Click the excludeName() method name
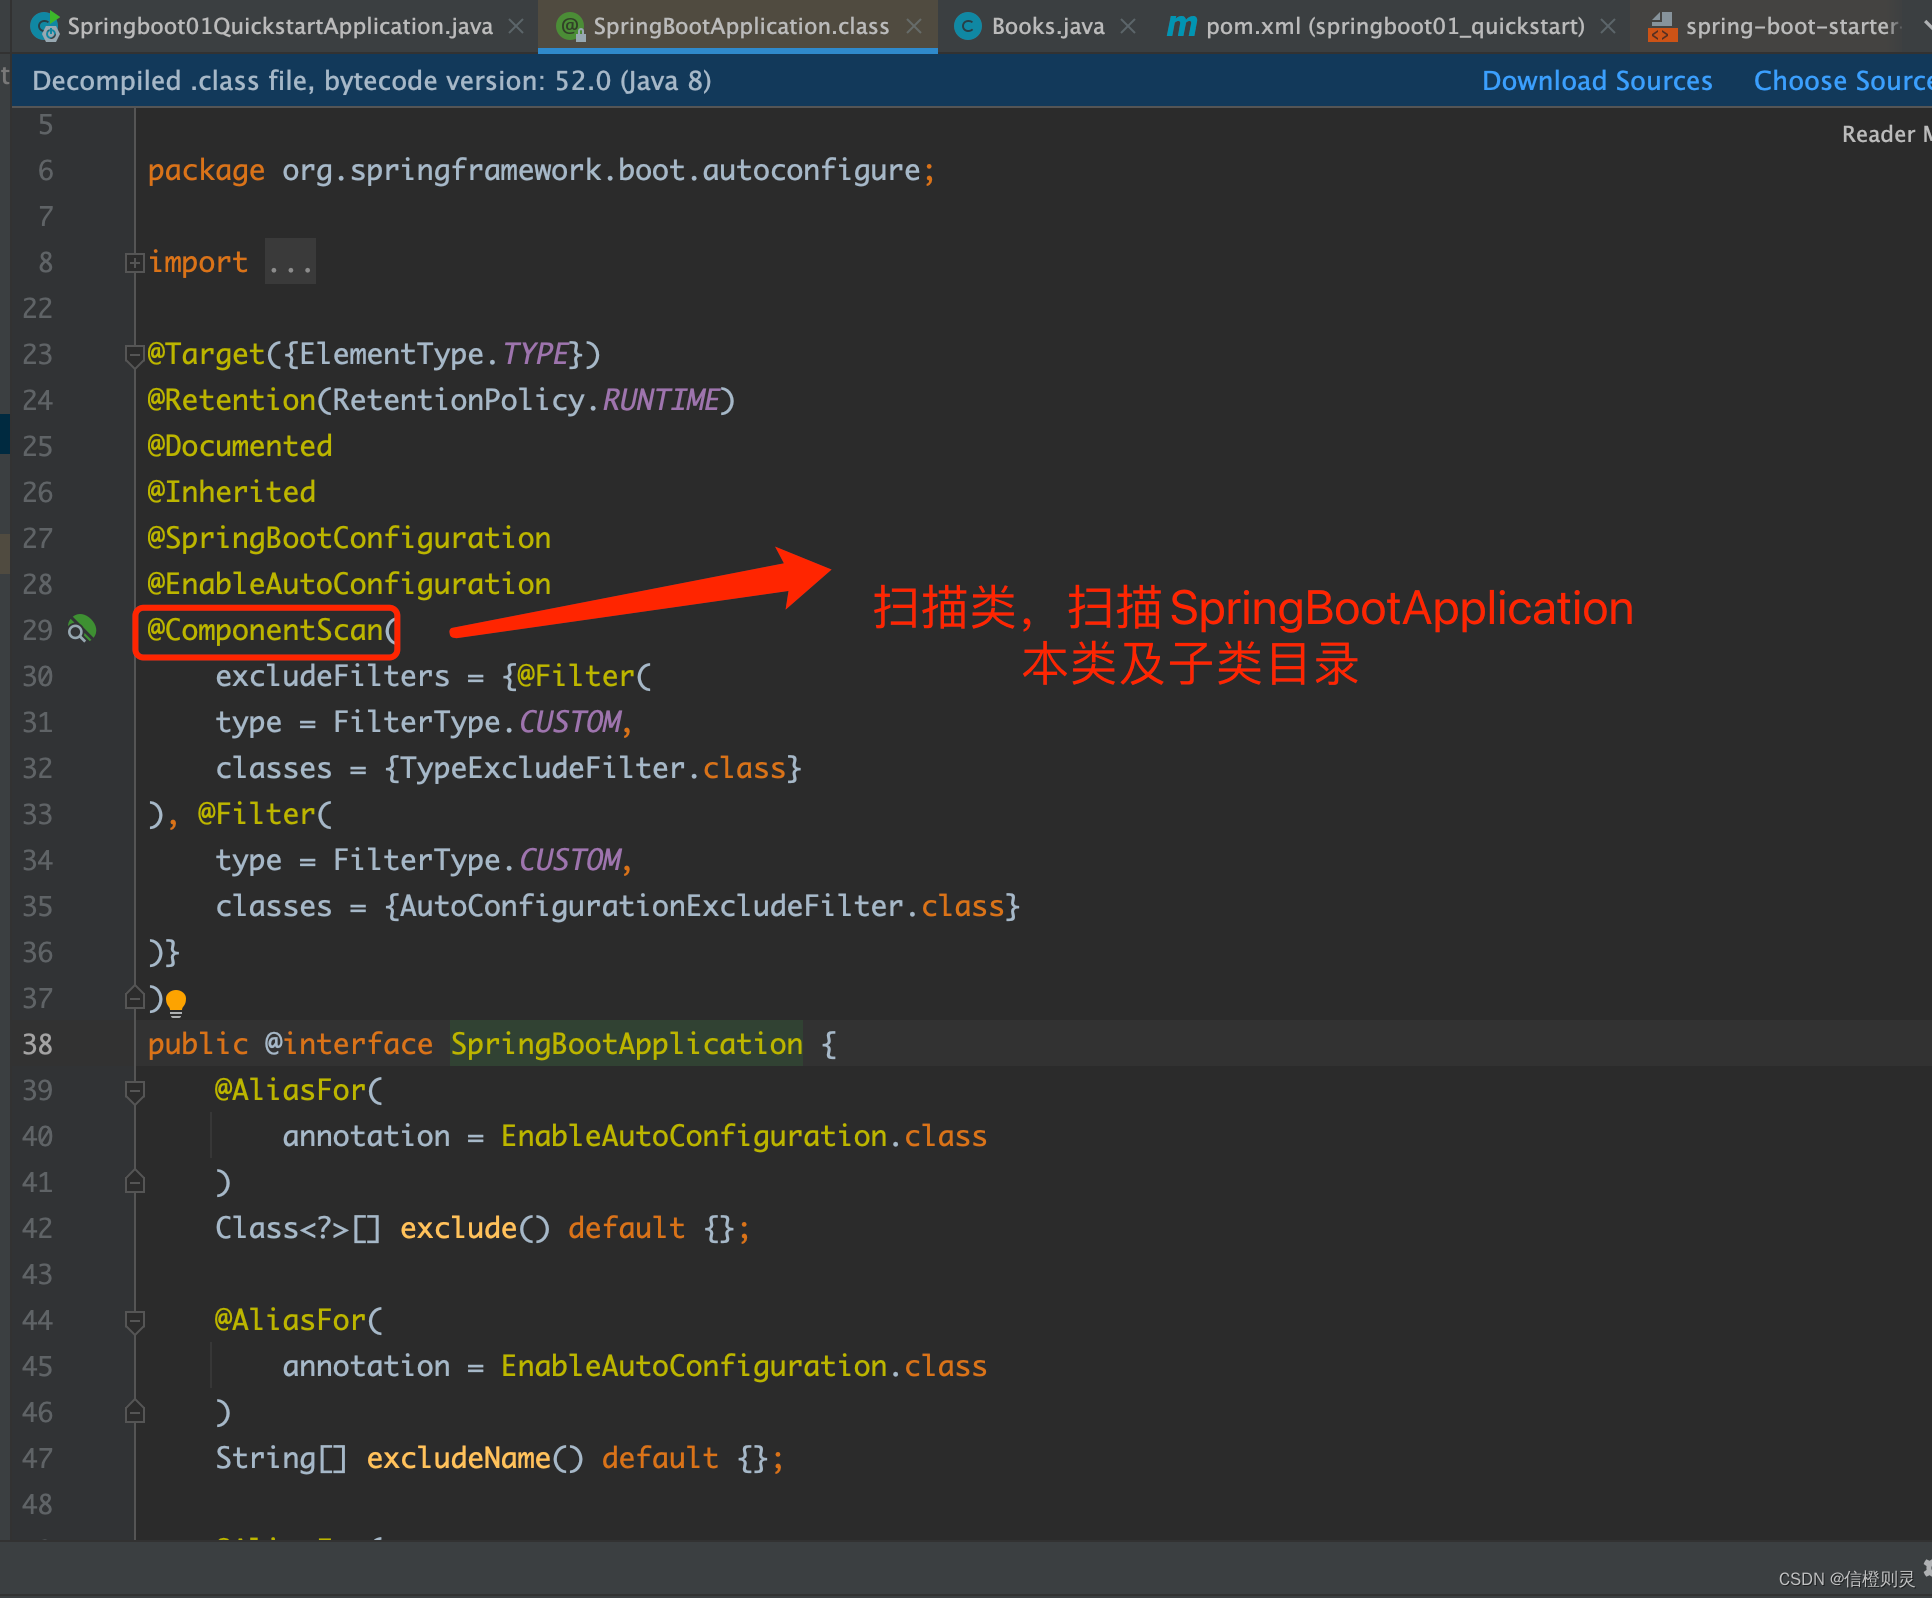 click(458, 1458)
